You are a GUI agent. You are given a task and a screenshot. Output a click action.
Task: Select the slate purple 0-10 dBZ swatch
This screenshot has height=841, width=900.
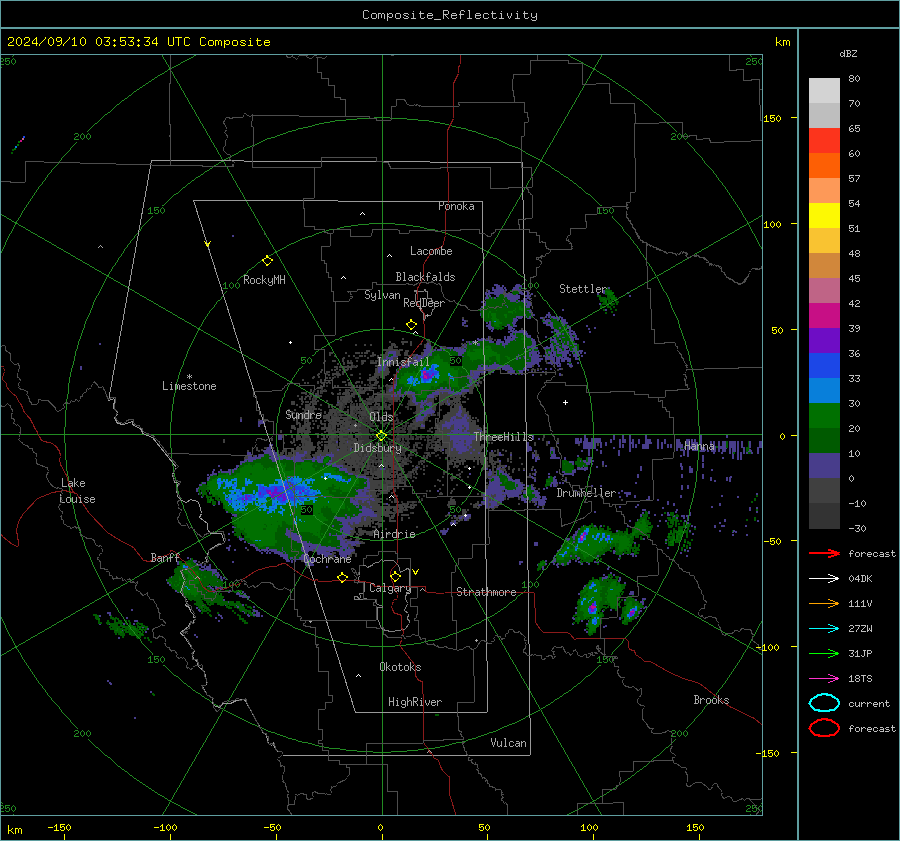pyautogui.click(x=824, y=466)
